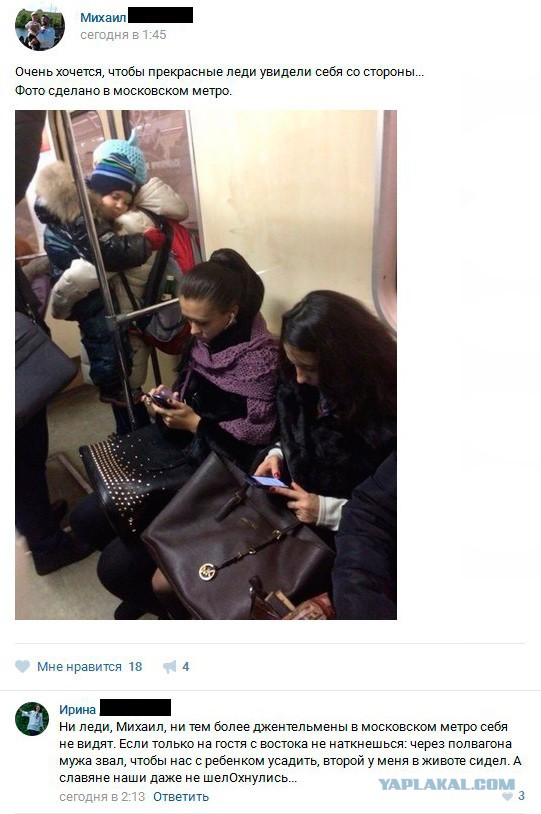Open comment timestamp 'сегодня в 2:13'
This screenshot has height=814, width=541.
[102, 796]
